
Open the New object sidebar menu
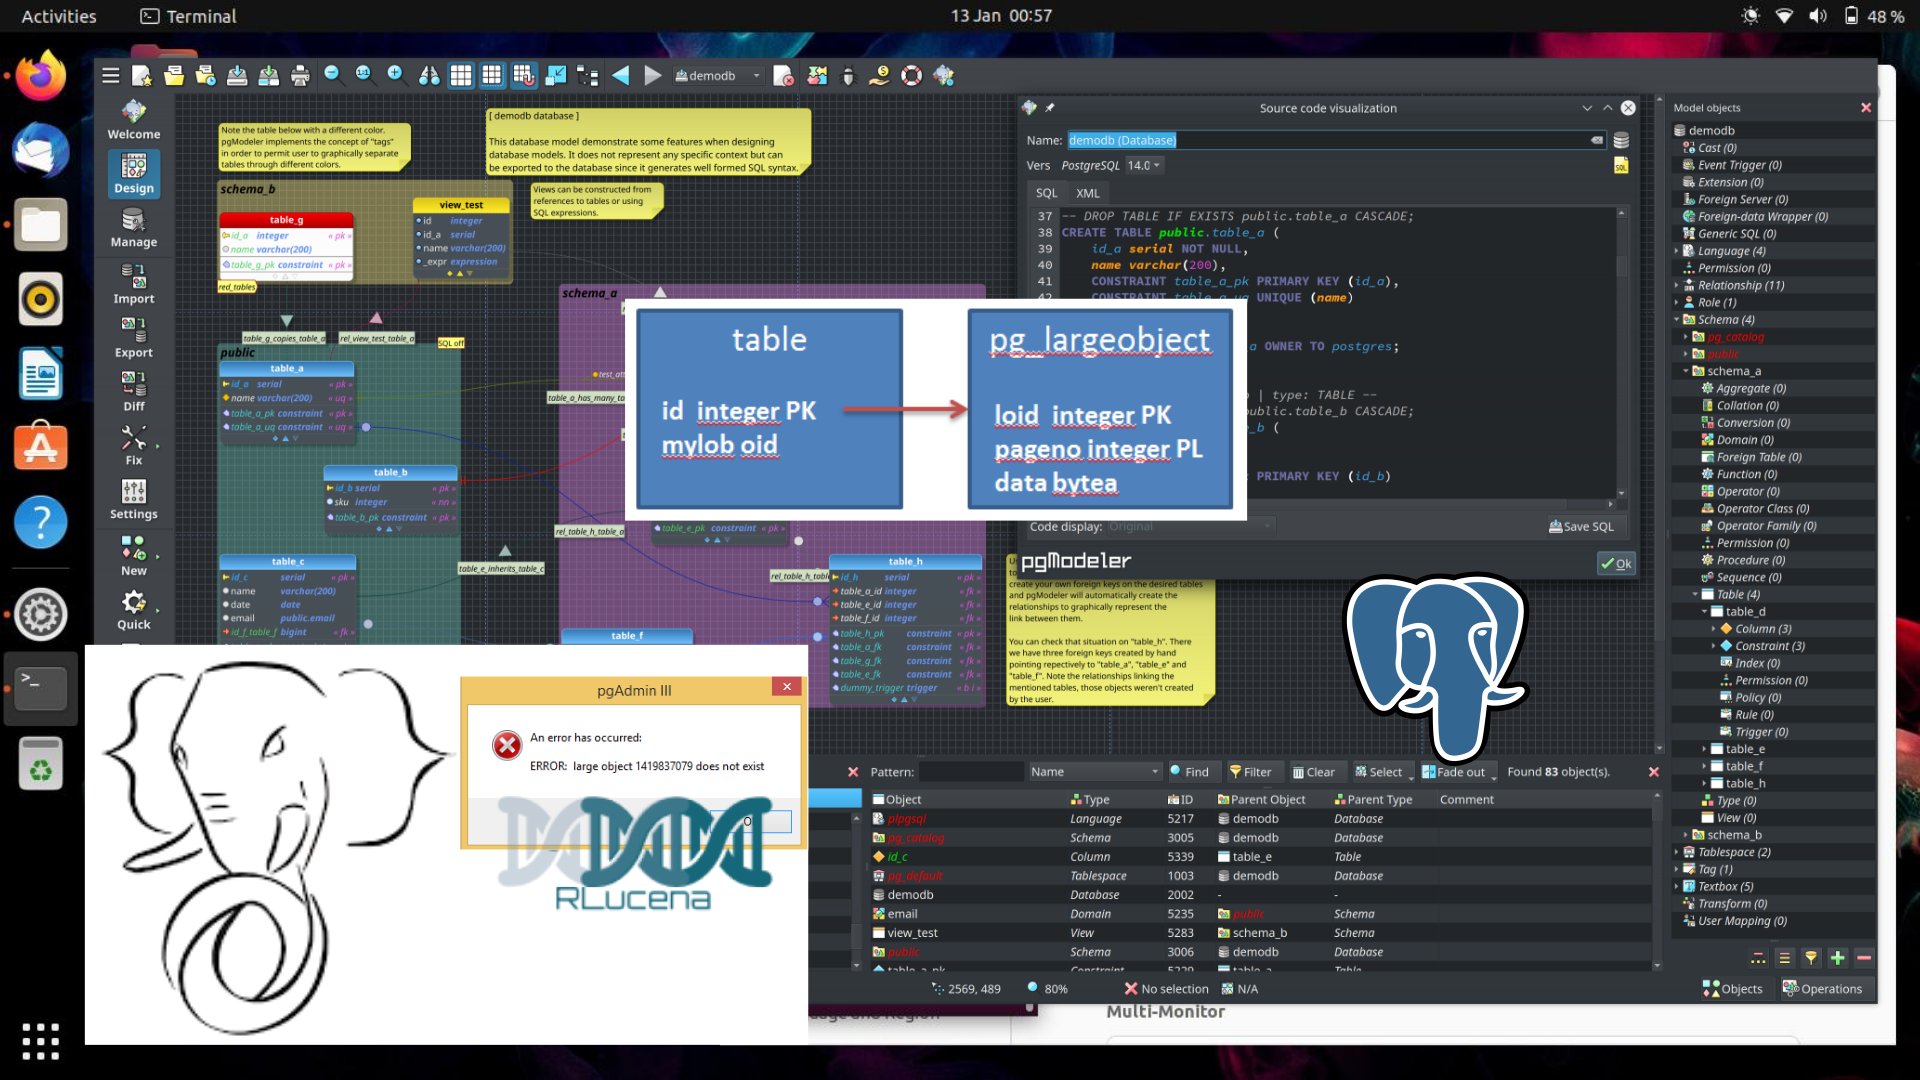[134, 556]
